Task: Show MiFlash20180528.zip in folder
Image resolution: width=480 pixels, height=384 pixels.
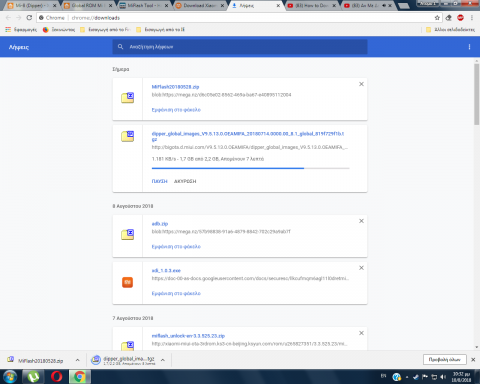Action: pos(176,110)
